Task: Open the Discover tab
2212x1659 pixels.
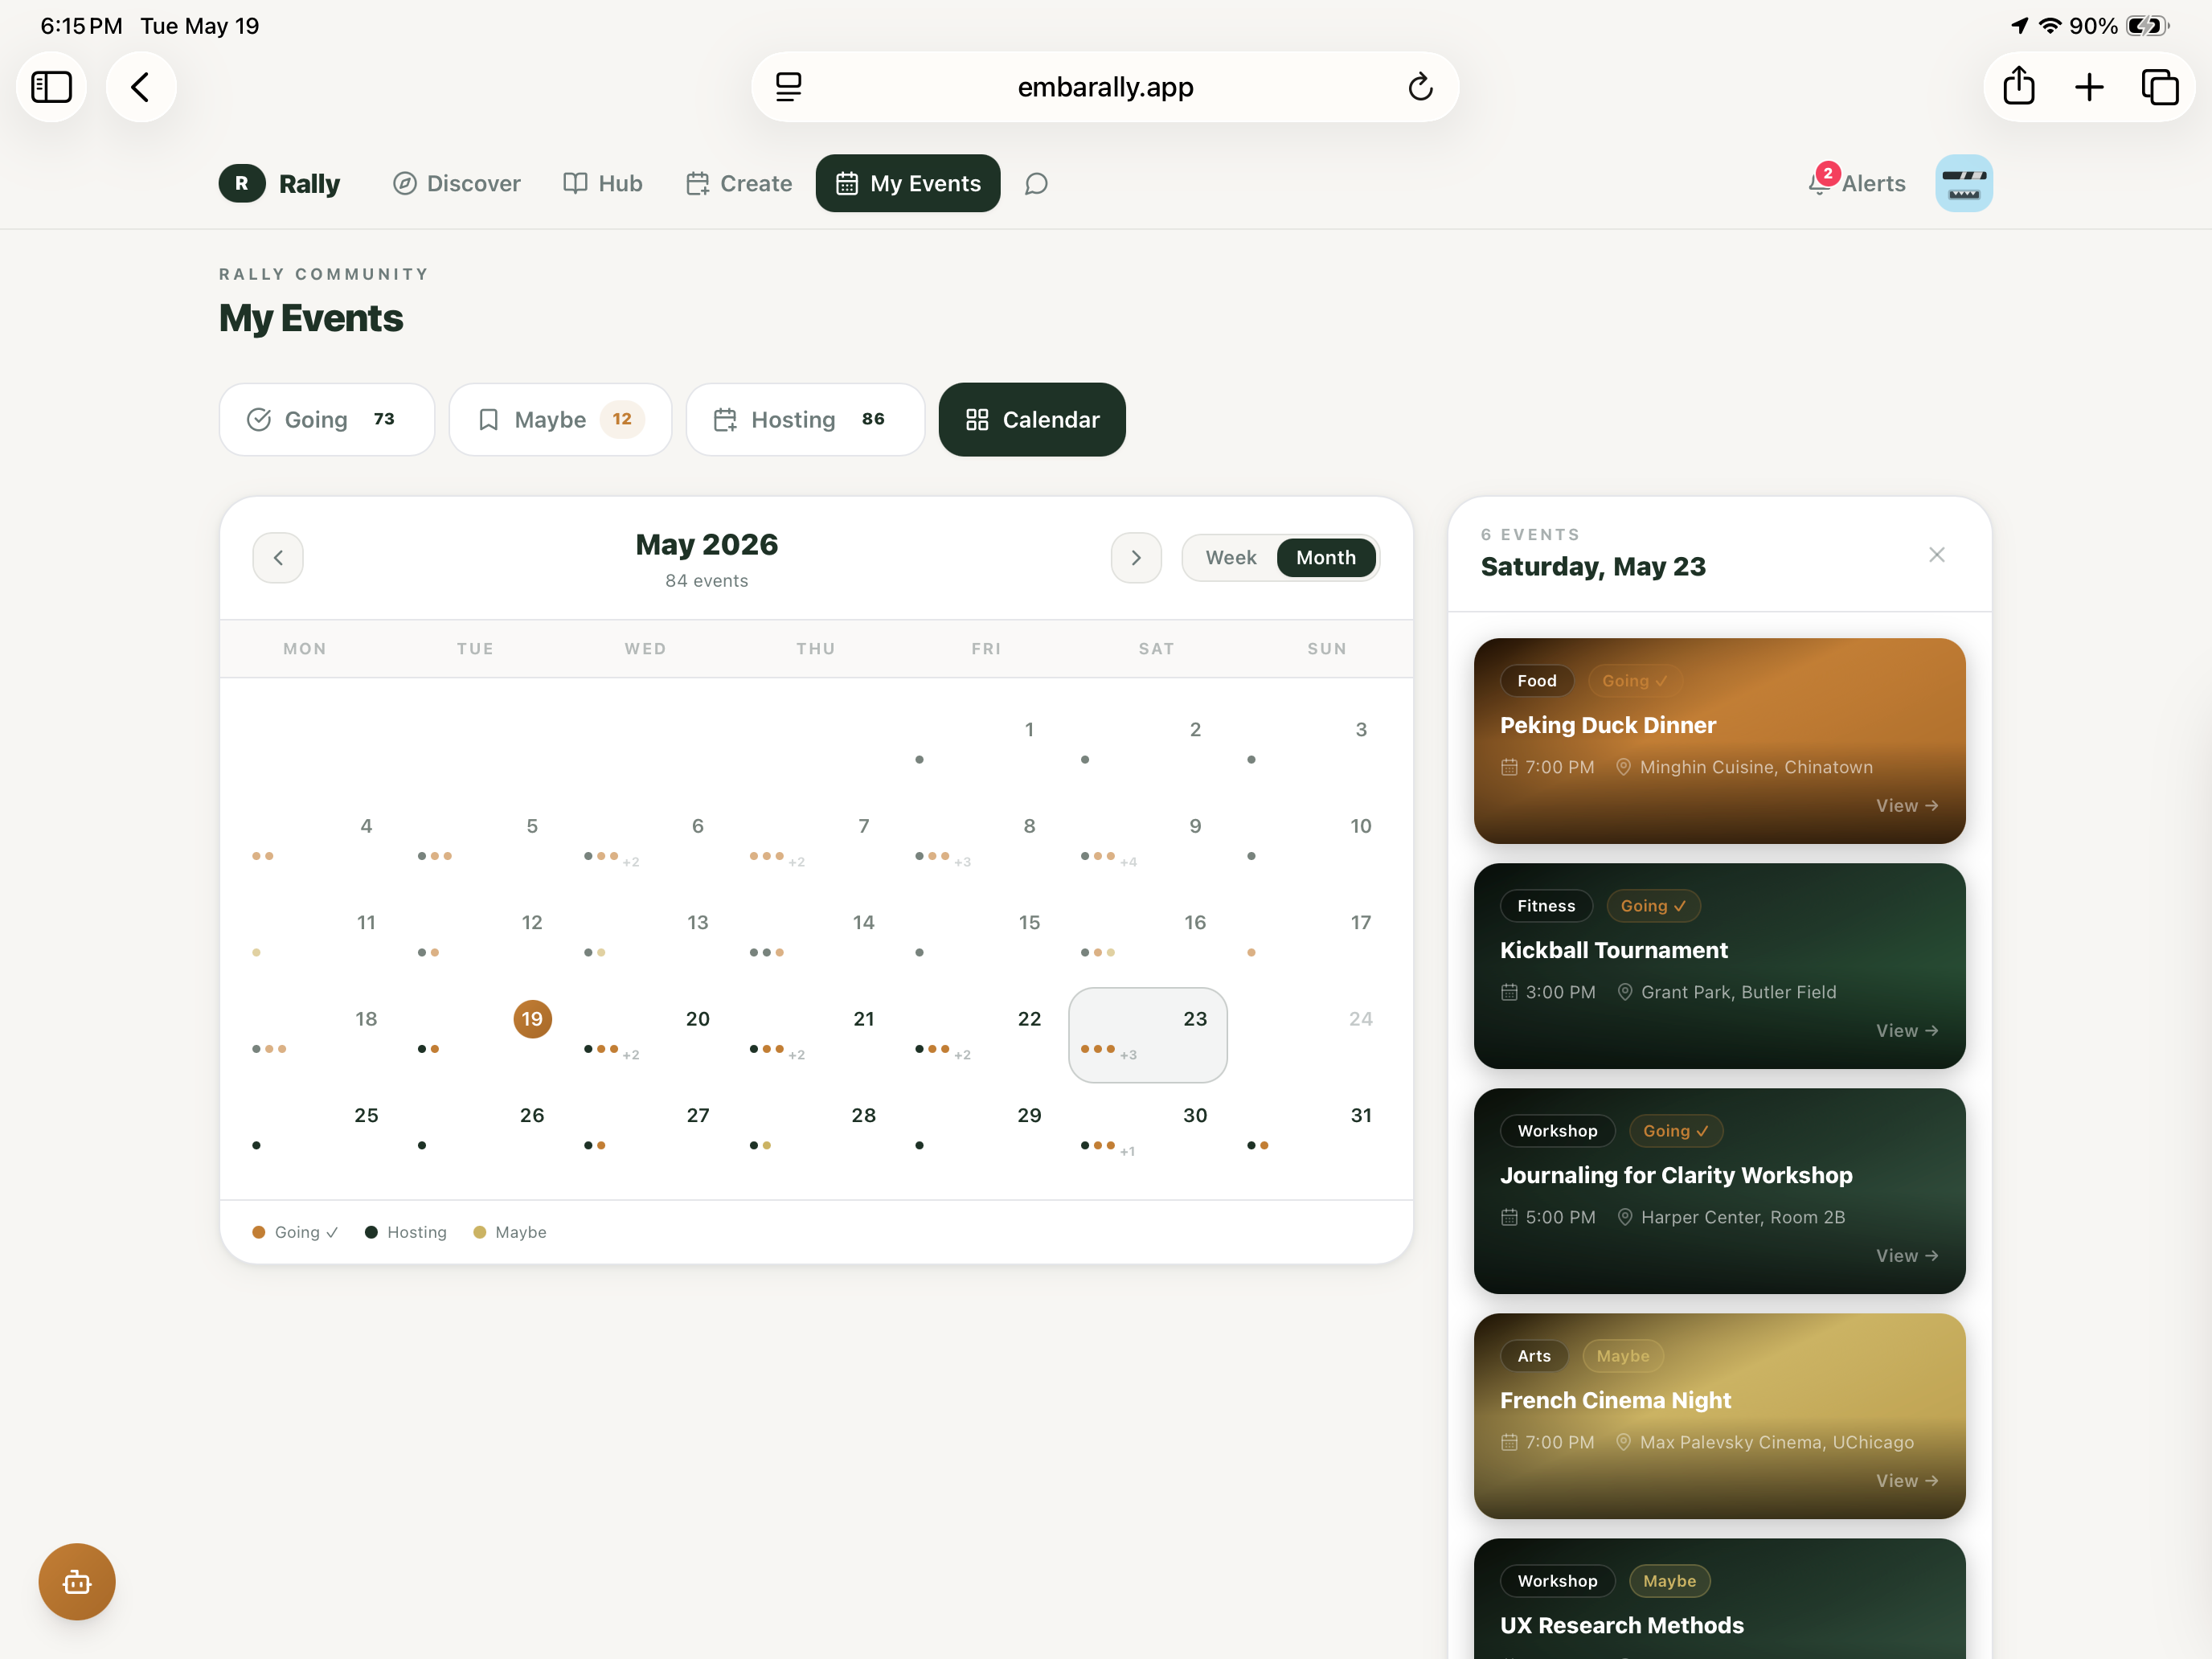Action: click(x=457, y=183)
